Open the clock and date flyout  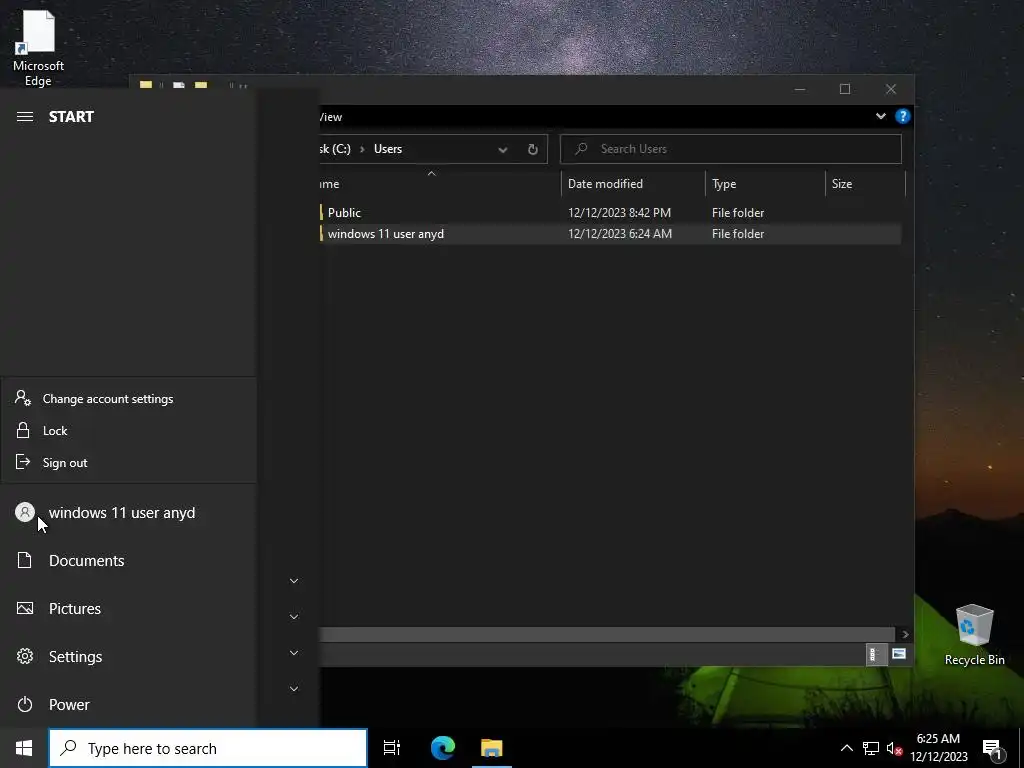[x=938, y=748]
